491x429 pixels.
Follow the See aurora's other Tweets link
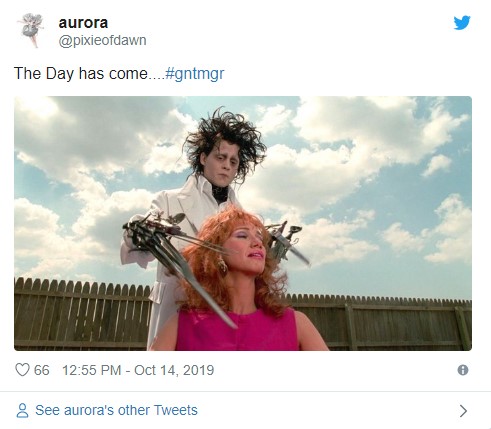coord(116,410)
